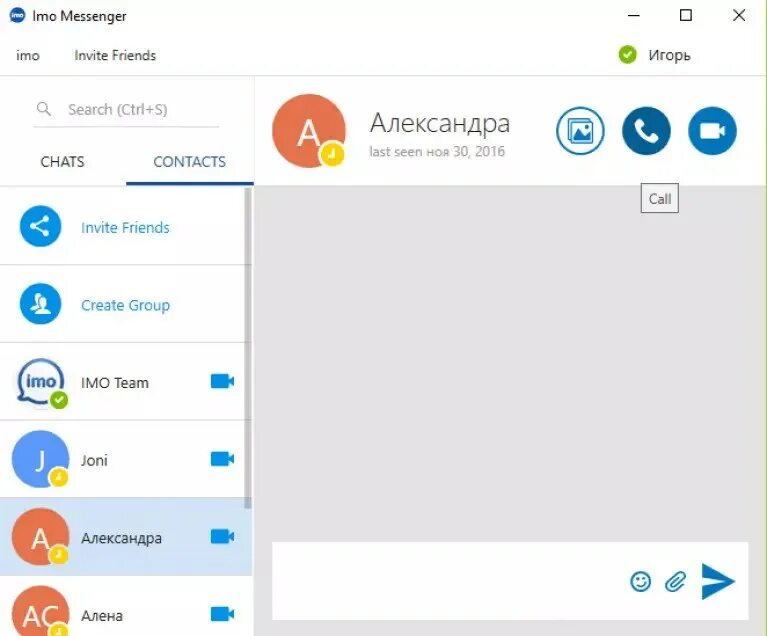Click Александра's large avatar in header
The width and height of the screenshot is (767, 636).
pos(309,131)
